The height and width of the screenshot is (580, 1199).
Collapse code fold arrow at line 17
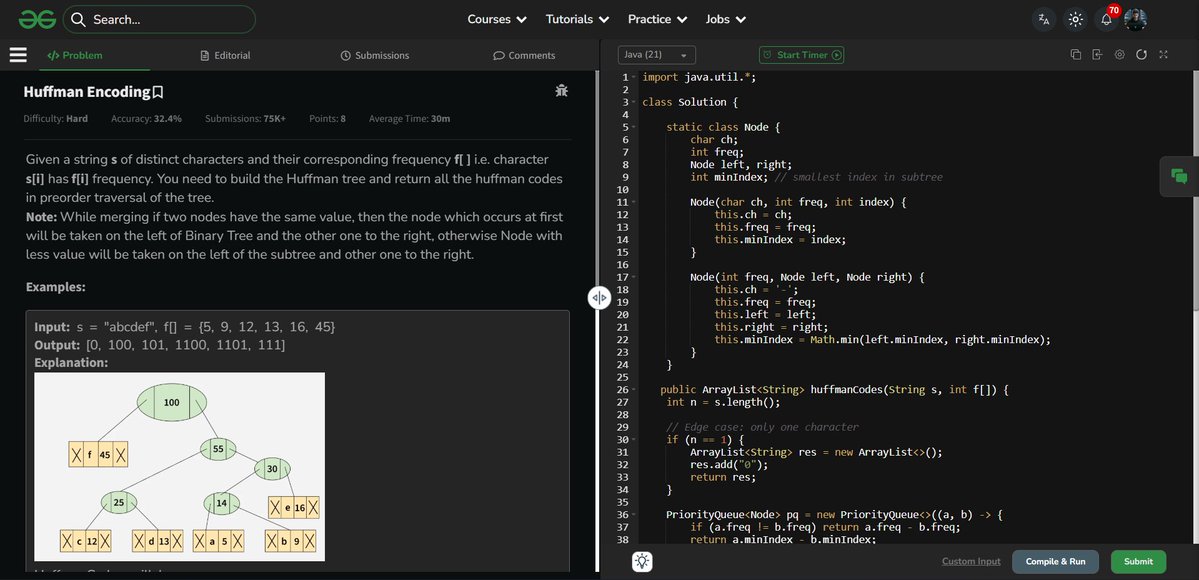pyautogui.click(x=634, y=277)
